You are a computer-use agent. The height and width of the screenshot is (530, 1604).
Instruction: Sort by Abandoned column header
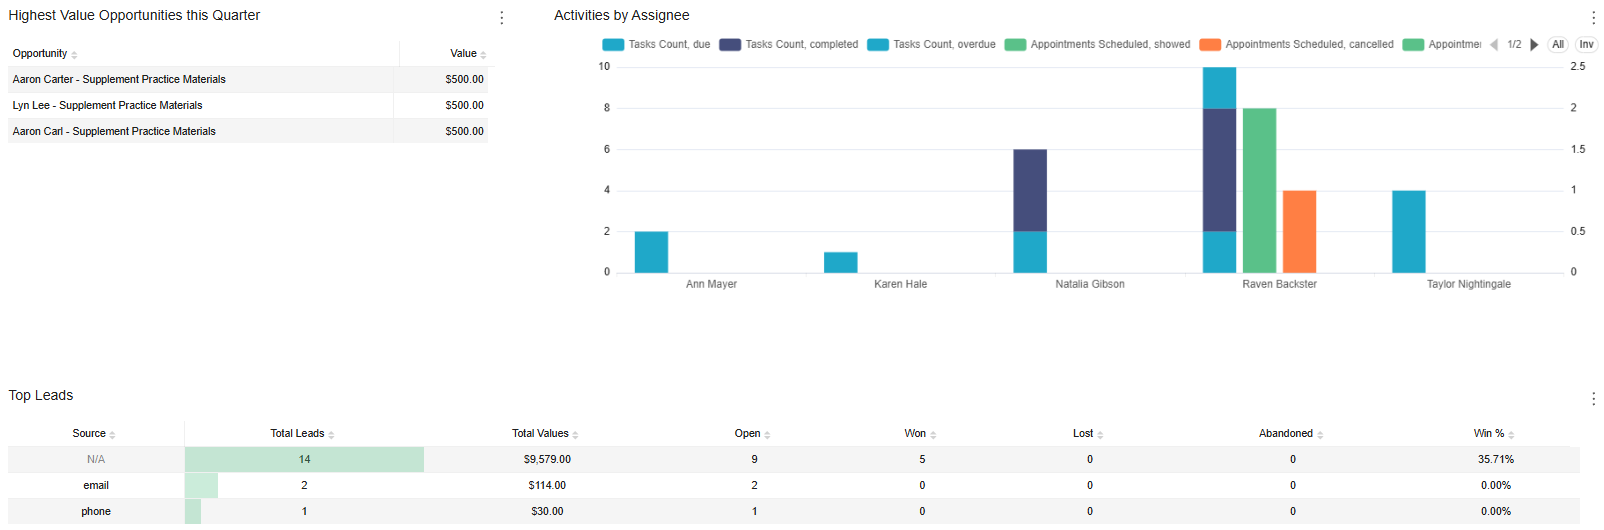click(x=1285, y=434)
